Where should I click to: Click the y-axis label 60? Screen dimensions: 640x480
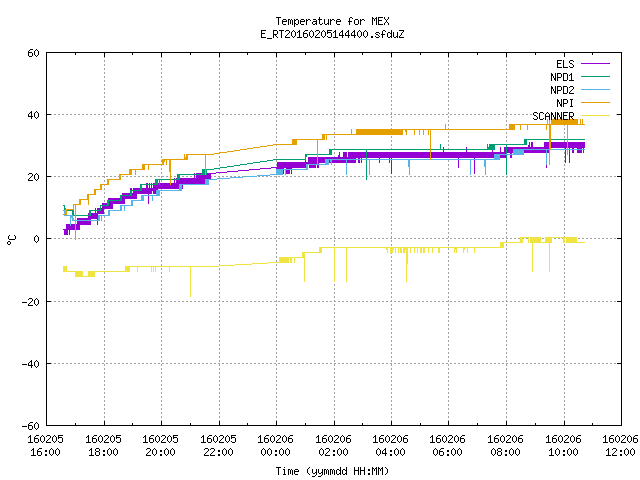[x=33, y=53]
